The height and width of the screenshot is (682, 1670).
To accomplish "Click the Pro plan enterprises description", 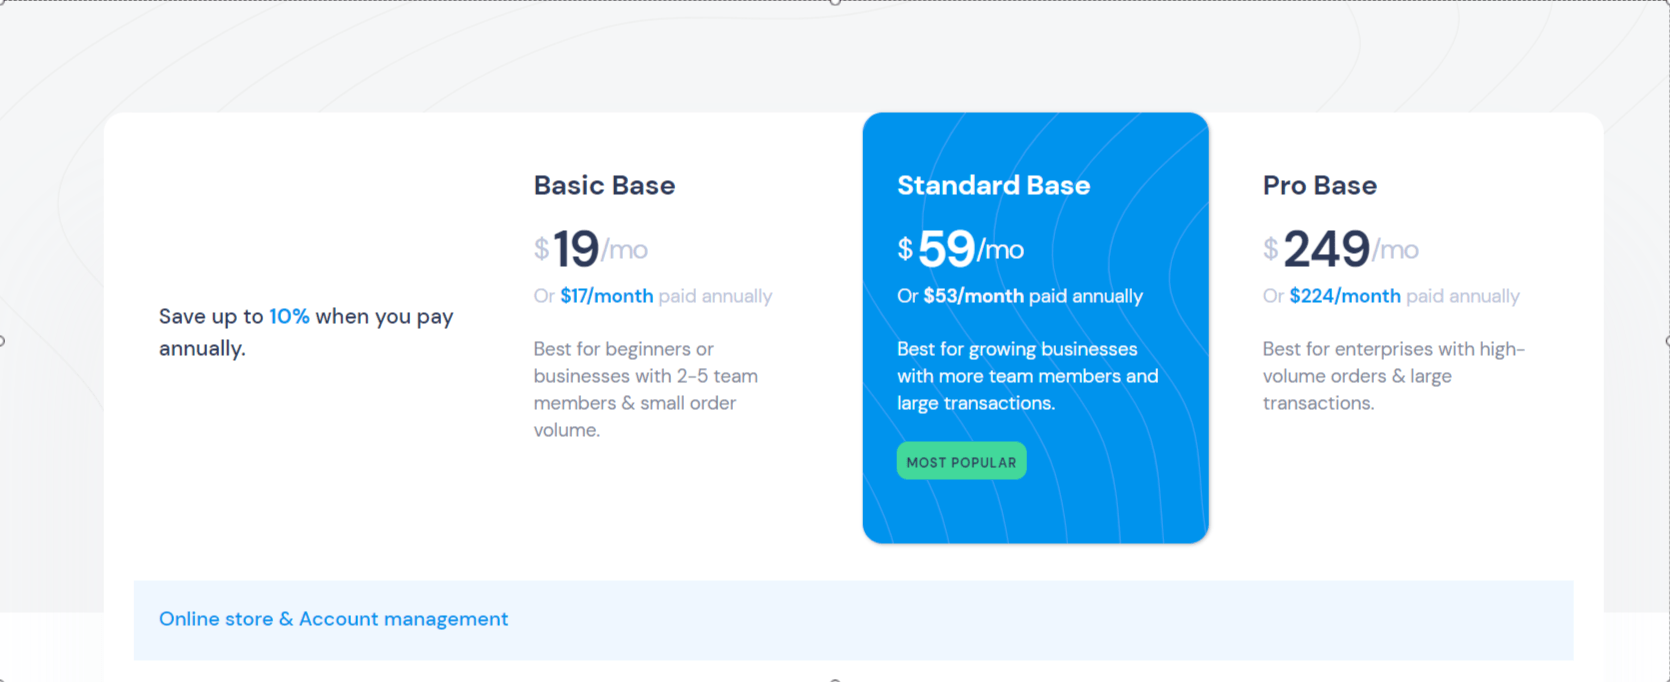I will point(1393,376).
